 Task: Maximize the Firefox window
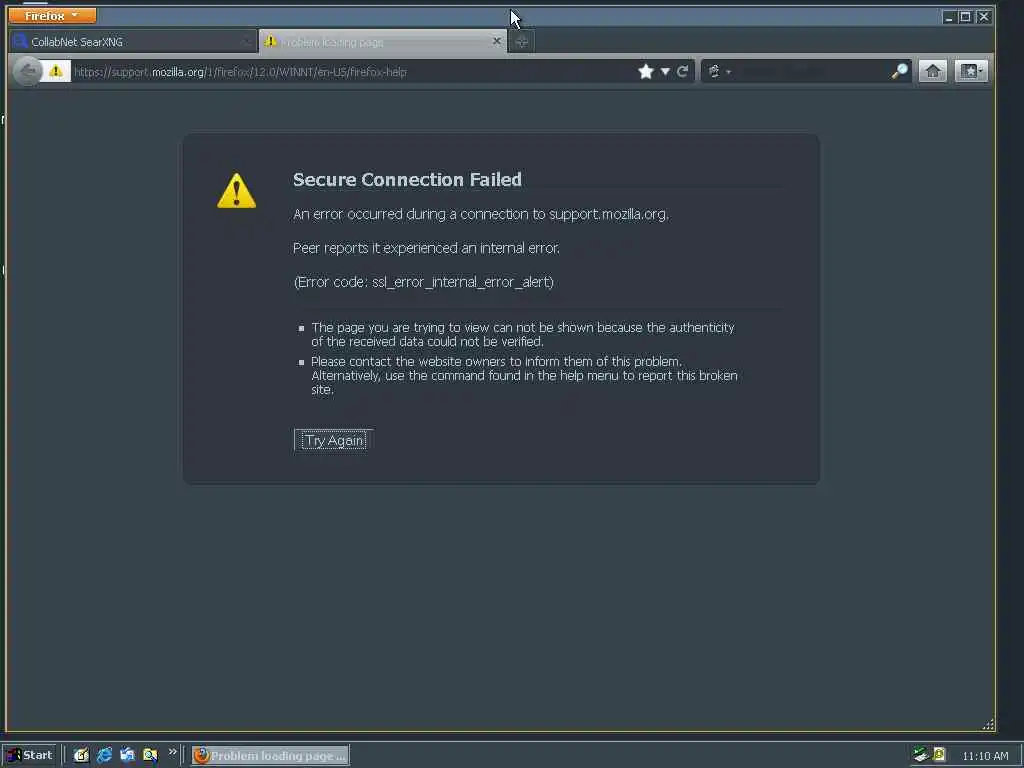(965, 17)
